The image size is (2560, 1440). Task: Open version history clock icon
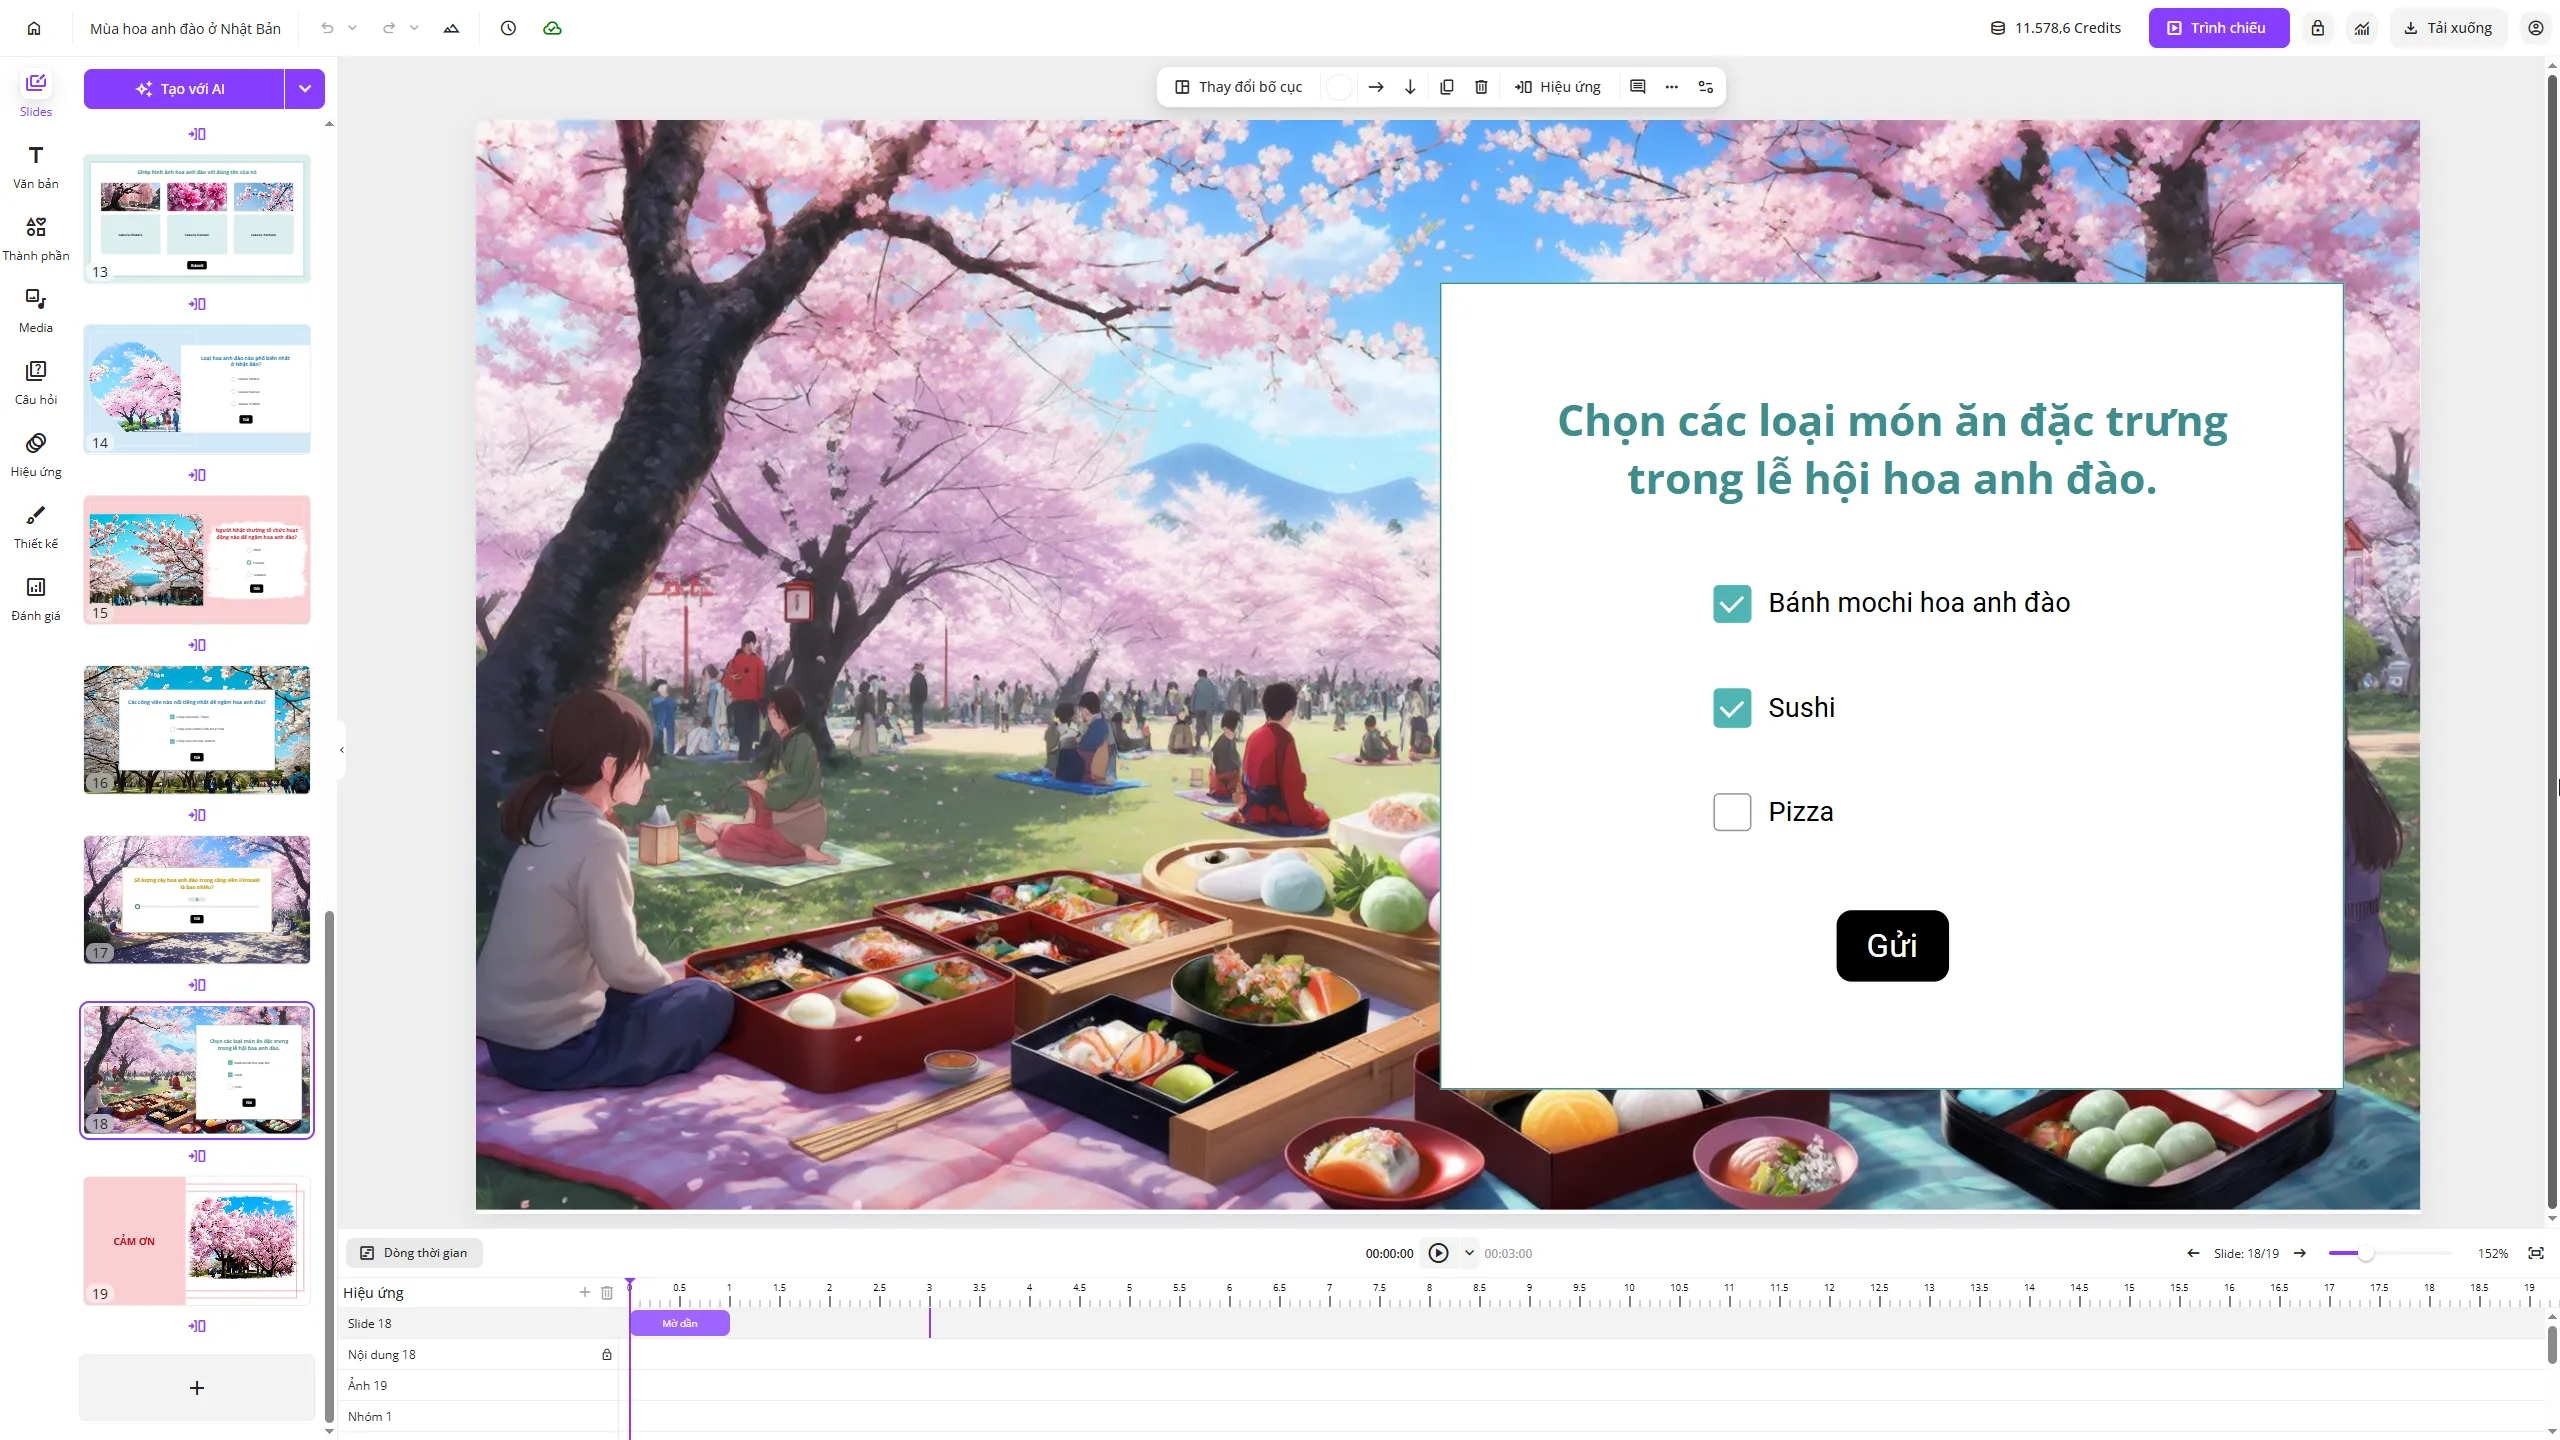click(508, 27)
